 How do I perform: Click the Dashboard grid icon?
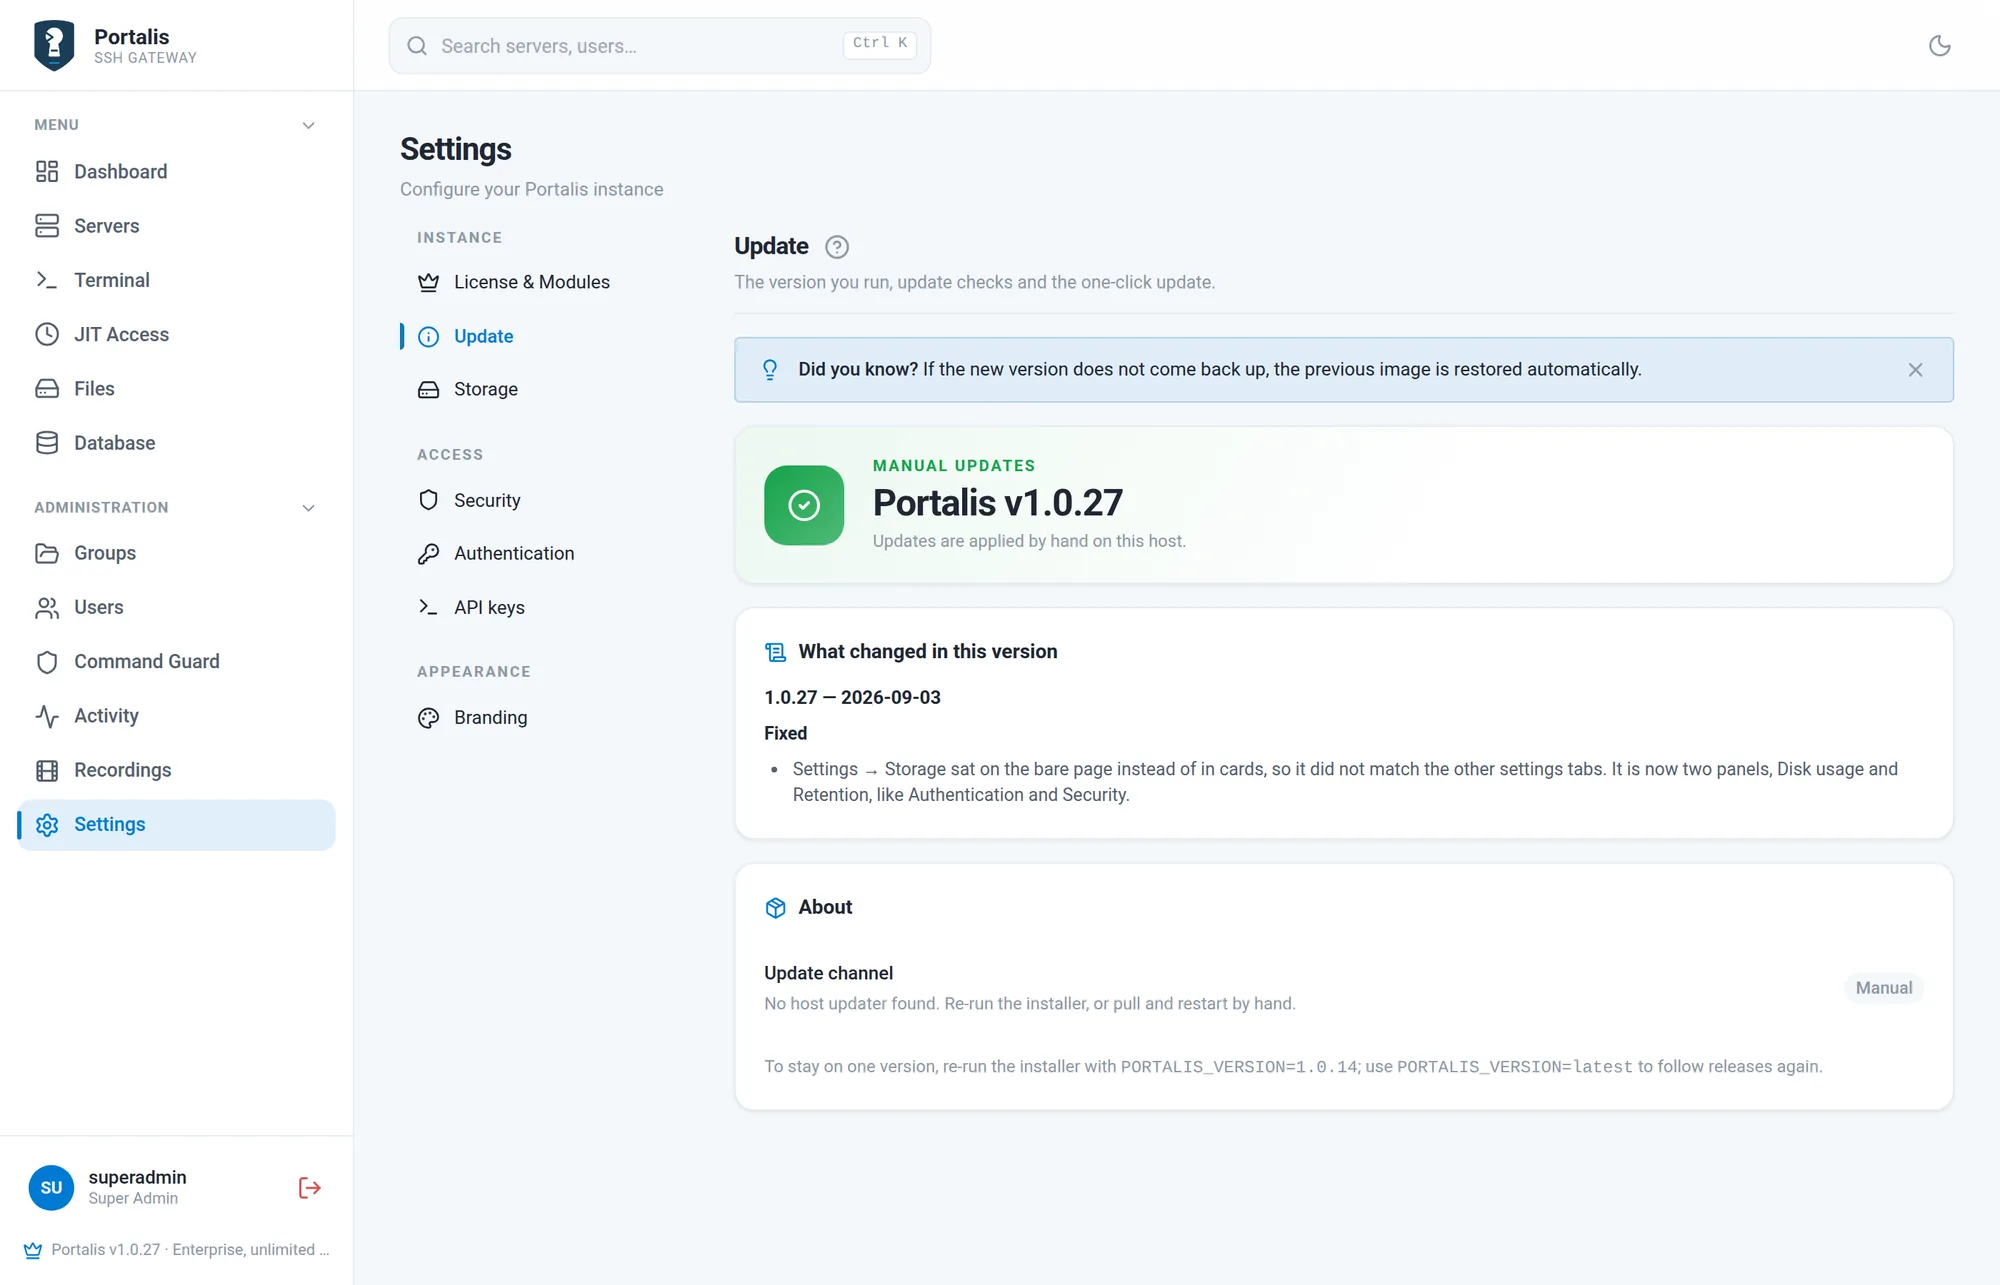click(47, 172)
